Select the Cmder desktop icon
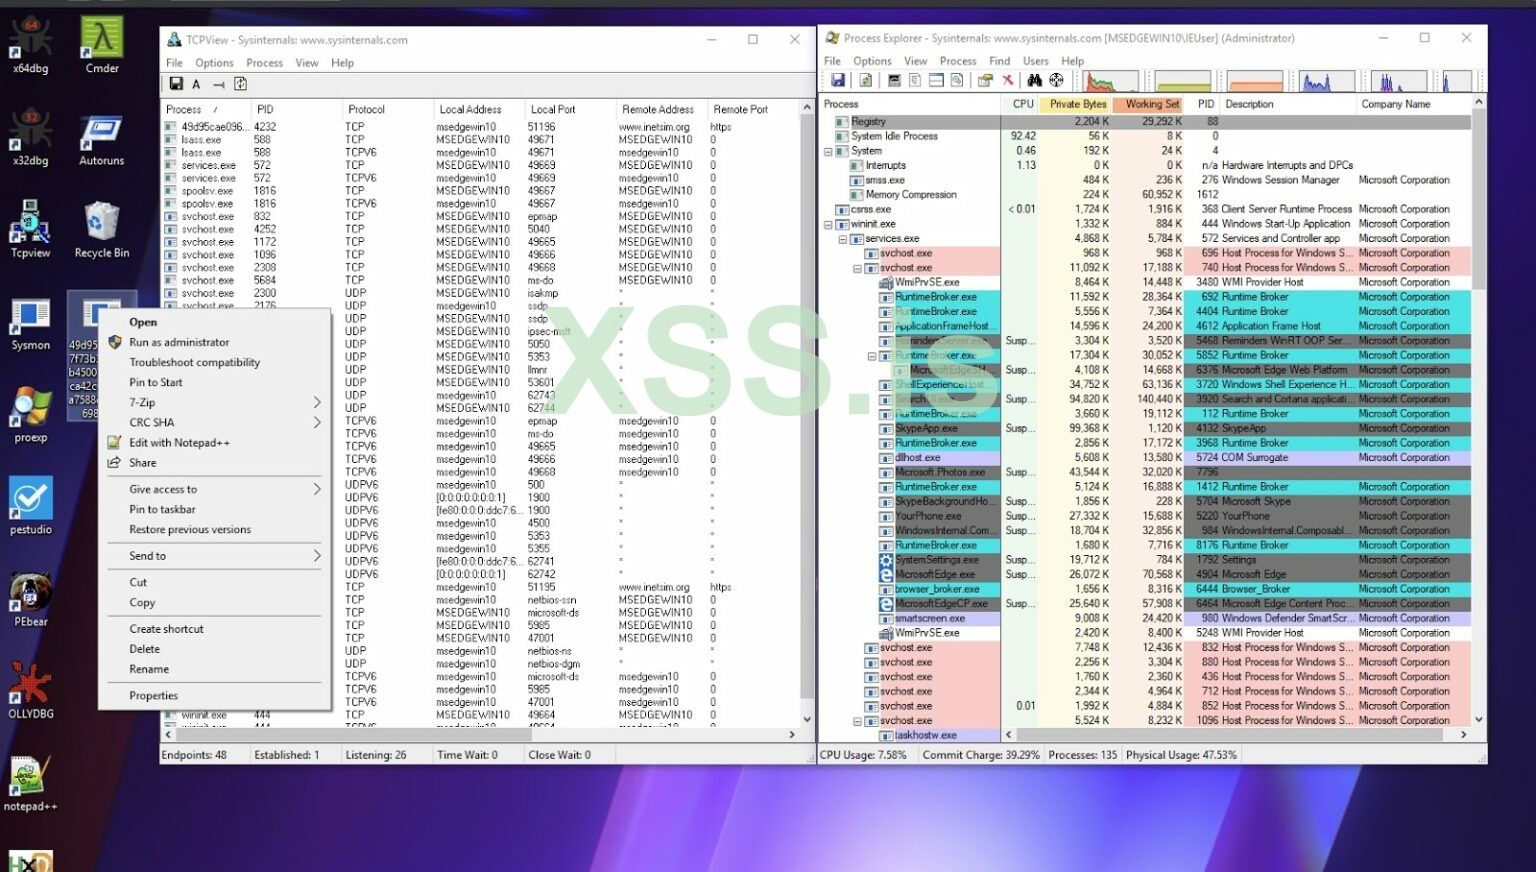Image resolution: width=1536 pixels, height=872 pixels. pyautogui.click(x=102, y=46)
